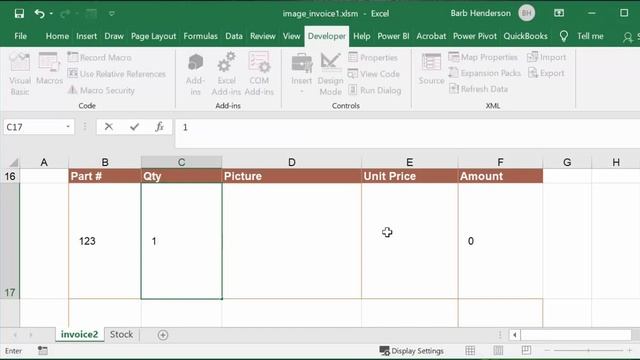
Task: Undo the last action
Action: [40, 13]
